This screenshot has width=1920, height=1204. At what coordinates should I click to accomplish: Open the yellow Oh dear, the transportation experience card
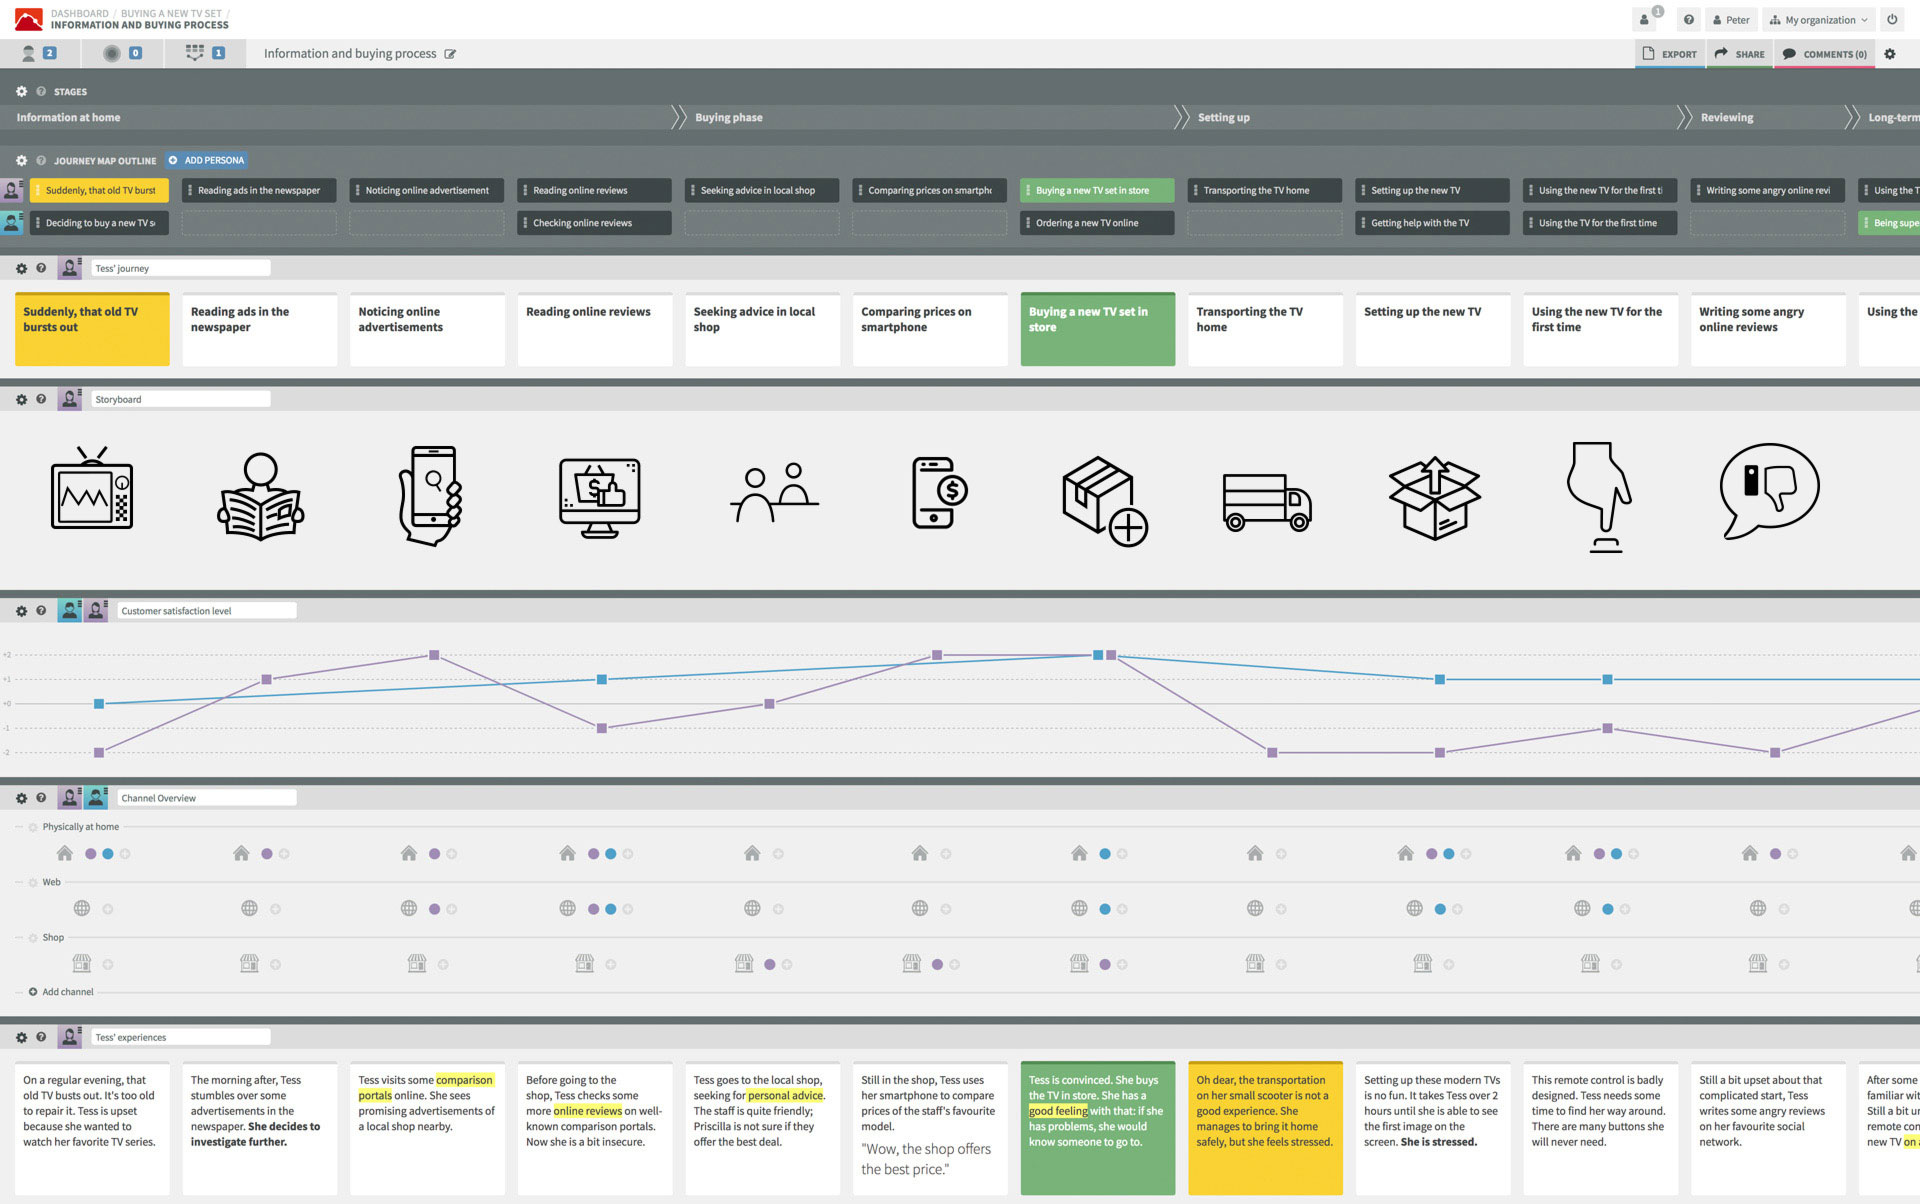(1265, 1128)
